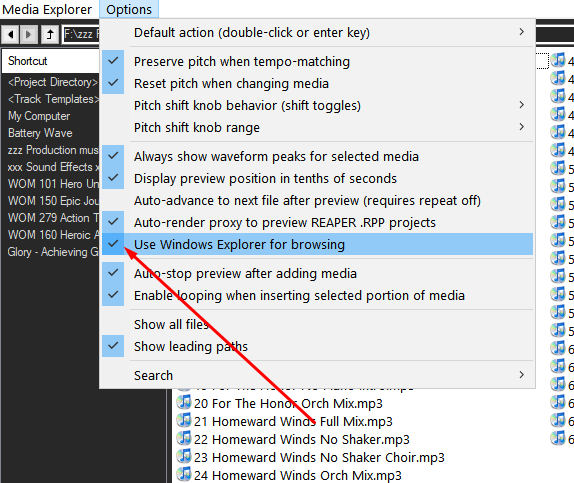Select 22 Homeward Winds No Shaker.mp3
Viewport: 574px width, 483px height.
pos(302,439)
